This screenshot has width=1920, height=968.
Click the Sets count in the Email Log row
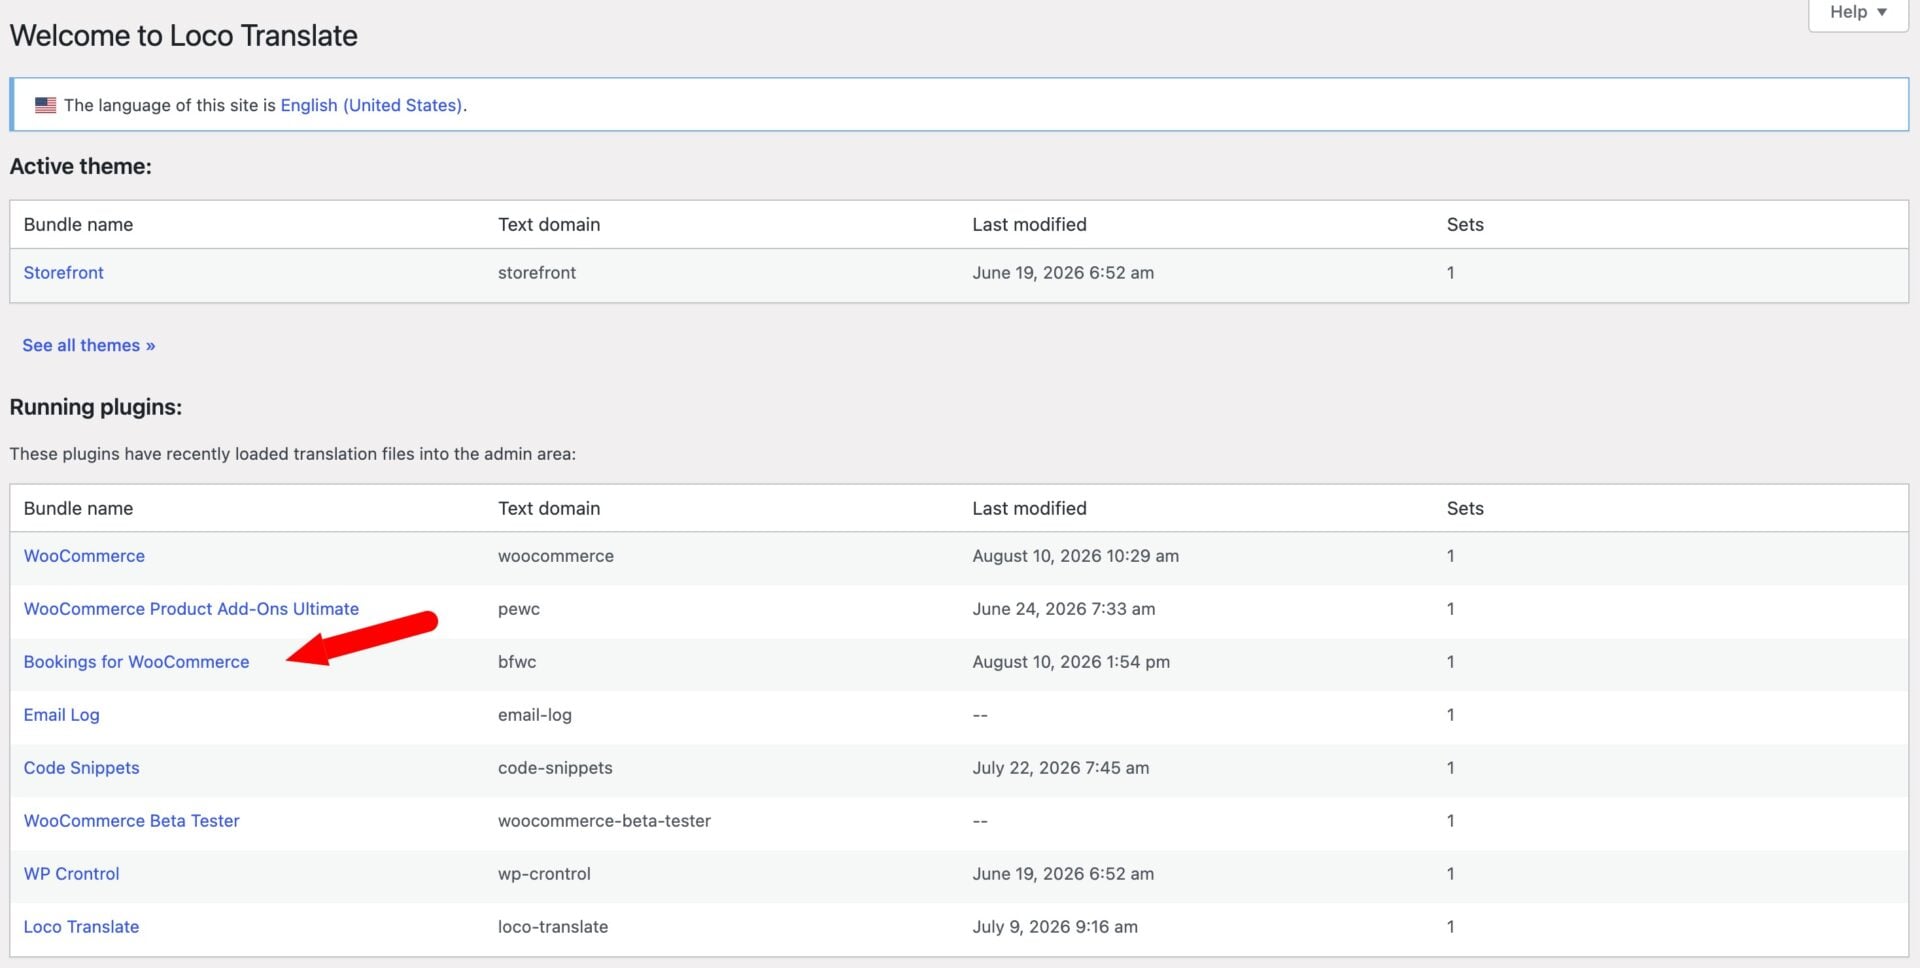1451,715
